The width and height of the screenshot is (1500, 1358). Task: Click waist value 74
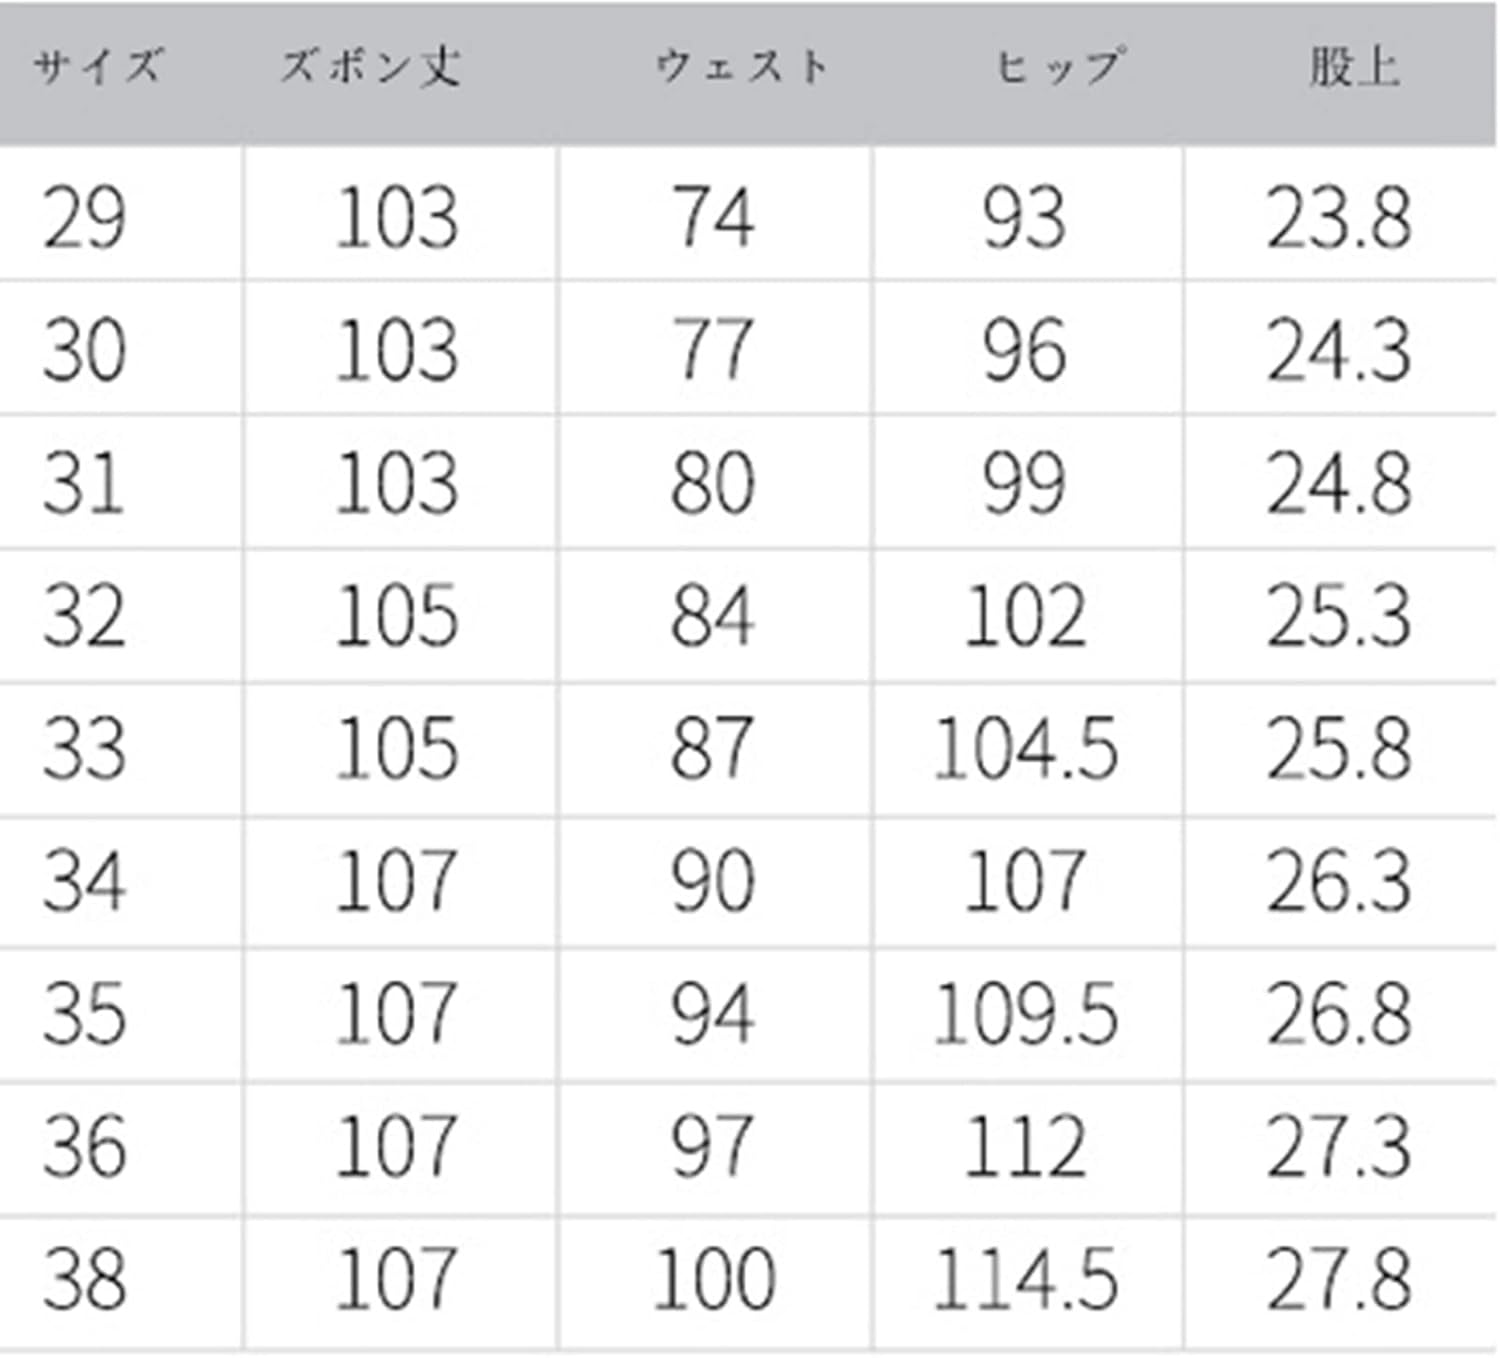712,217
